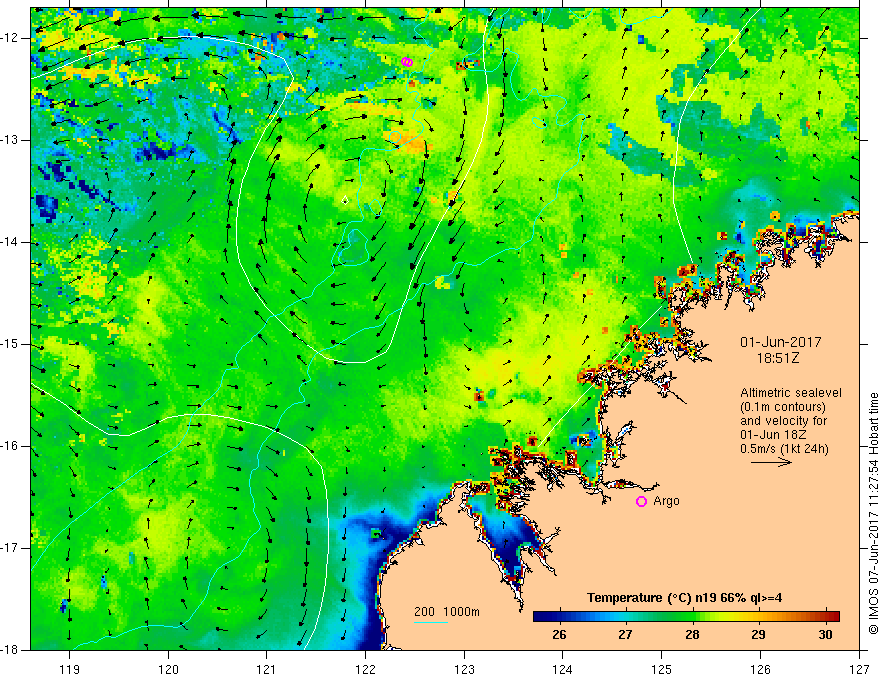Image resolution: width=880 pixels, height=680 pixels.
Task: Click the 'Temperature (°C) n19 66% ql>=4' title
Action: [684, 598]
